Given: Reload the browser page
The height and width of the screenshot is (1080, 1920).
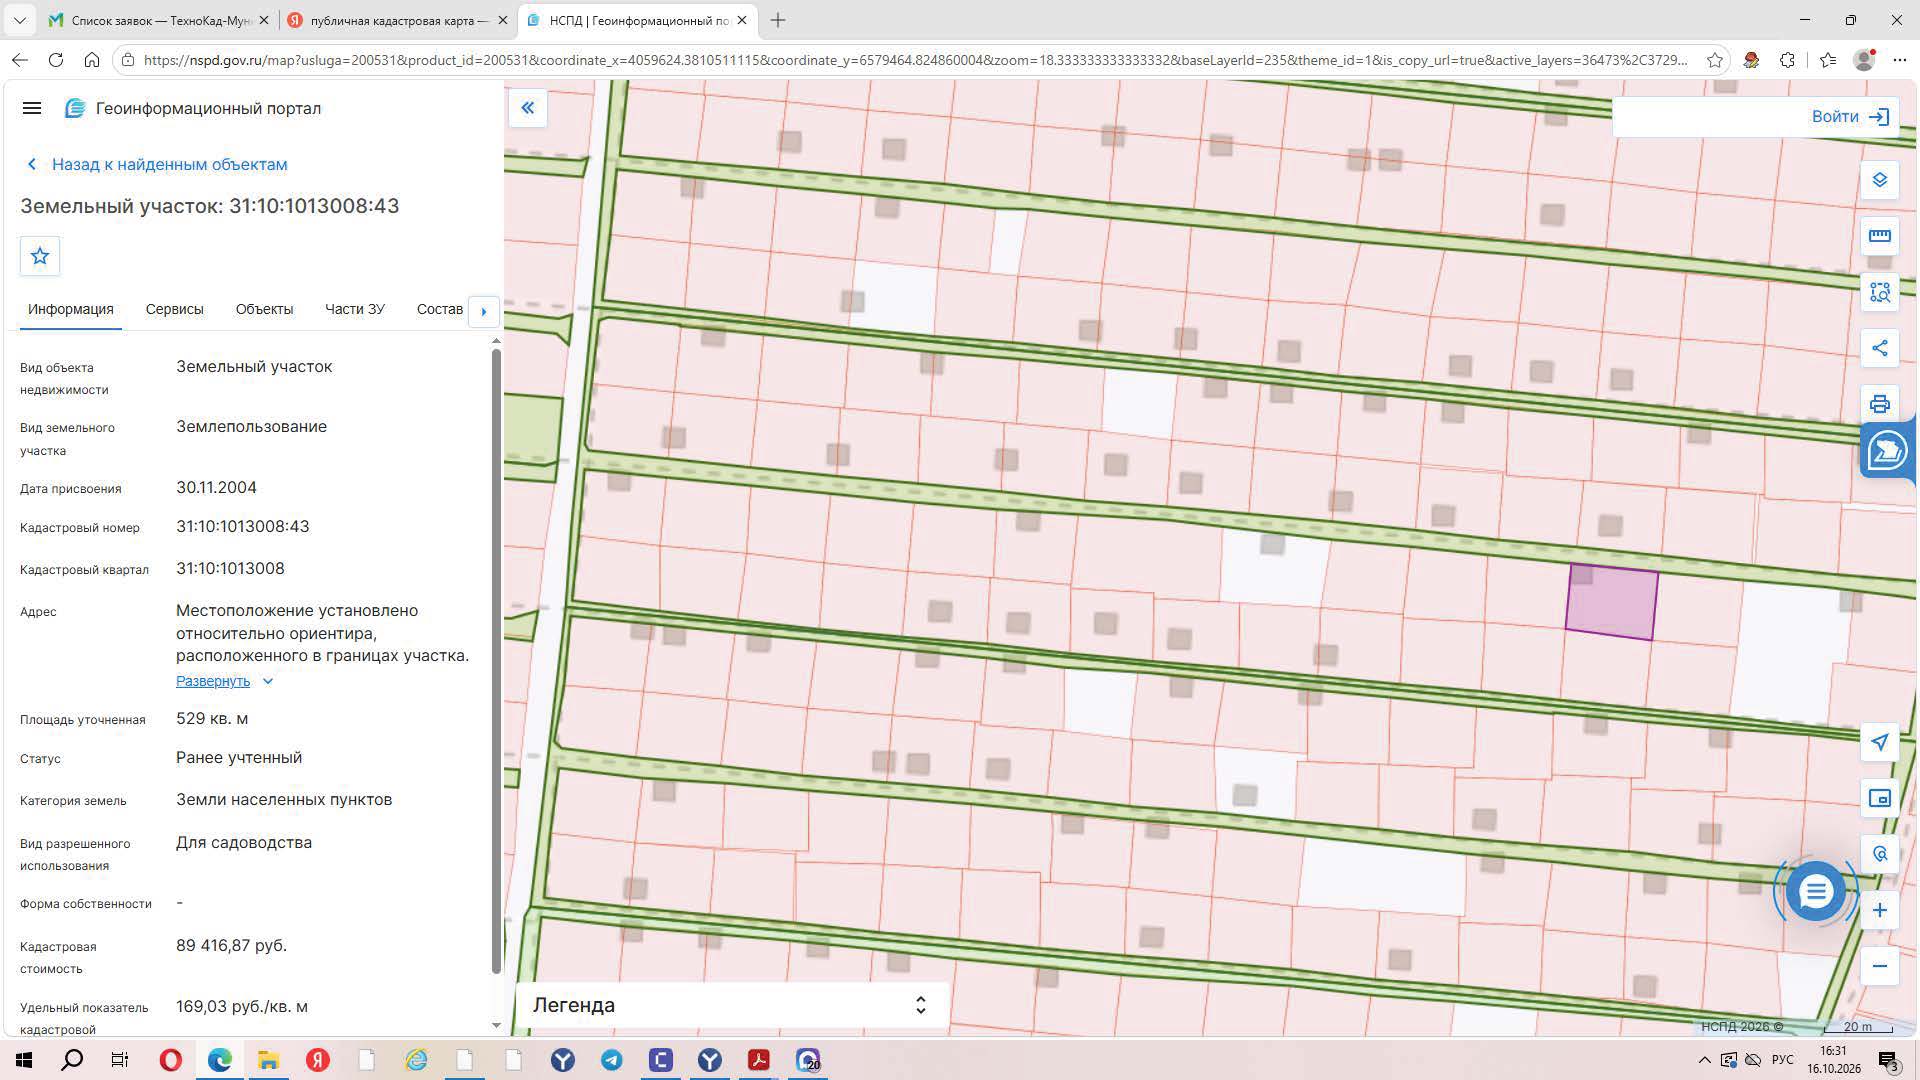Looking at the screenshot, I should pyautogui.click(x=56, y=60).
